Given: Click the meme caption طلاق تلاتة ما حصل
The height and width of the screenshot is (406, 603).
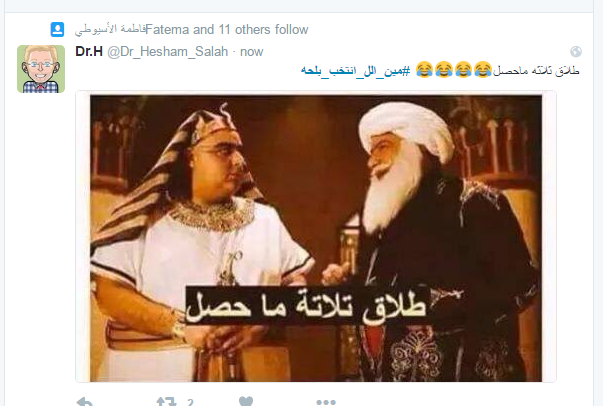Looking at the screenshot, I should tap(306, 306).
